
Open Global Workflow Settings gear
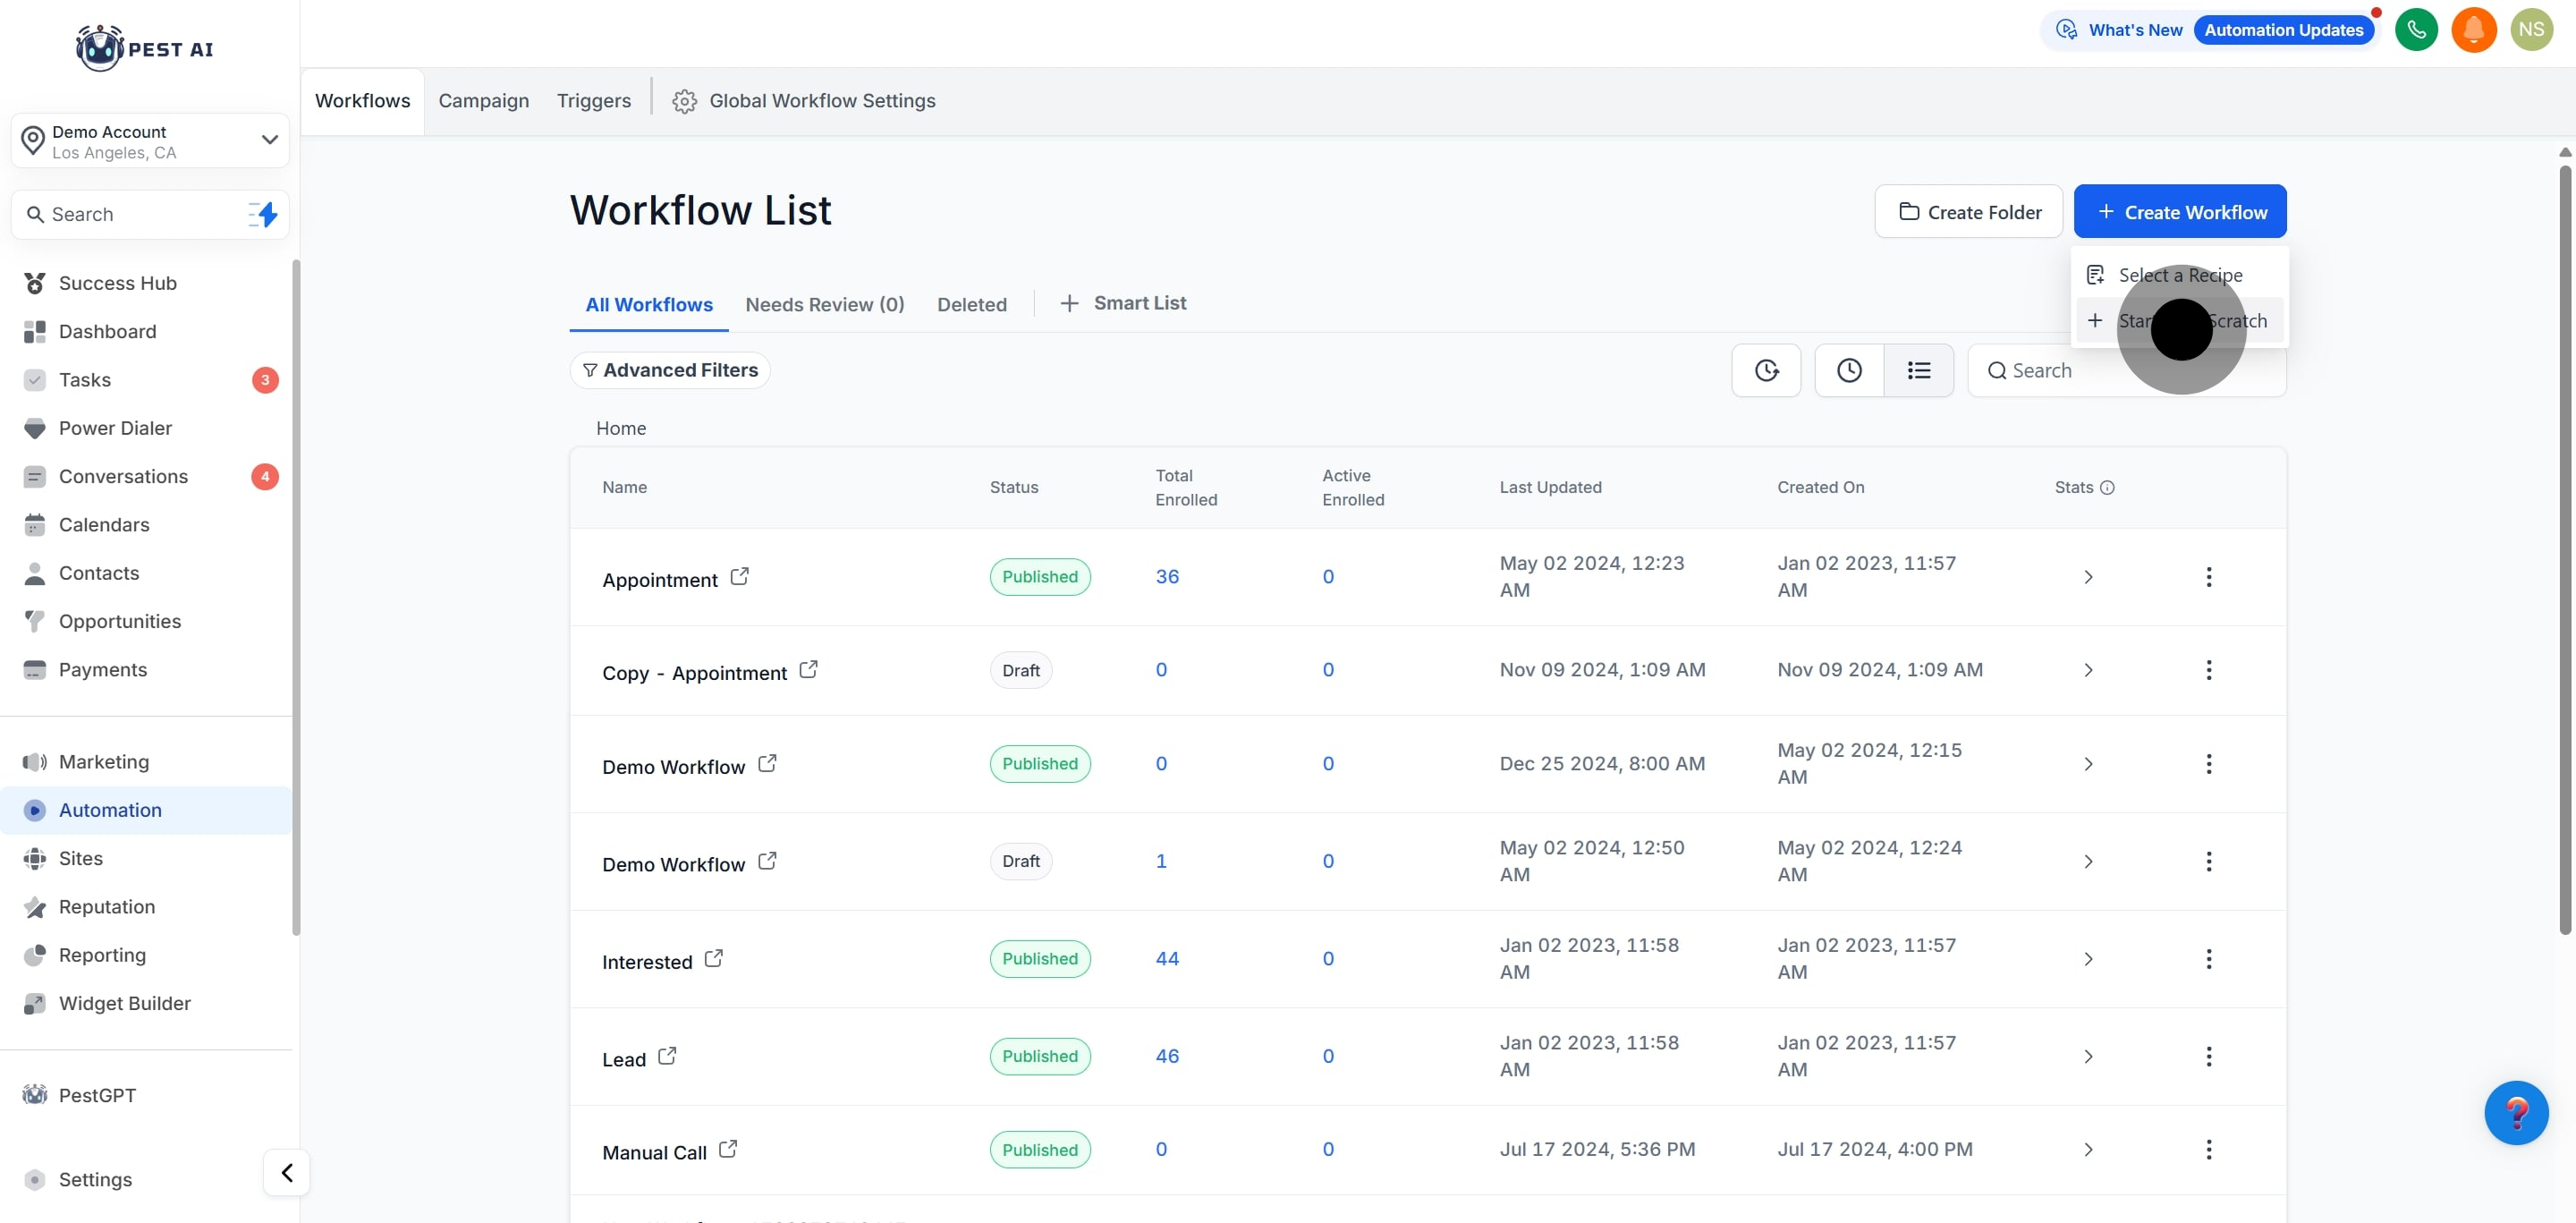coord(684,101)
